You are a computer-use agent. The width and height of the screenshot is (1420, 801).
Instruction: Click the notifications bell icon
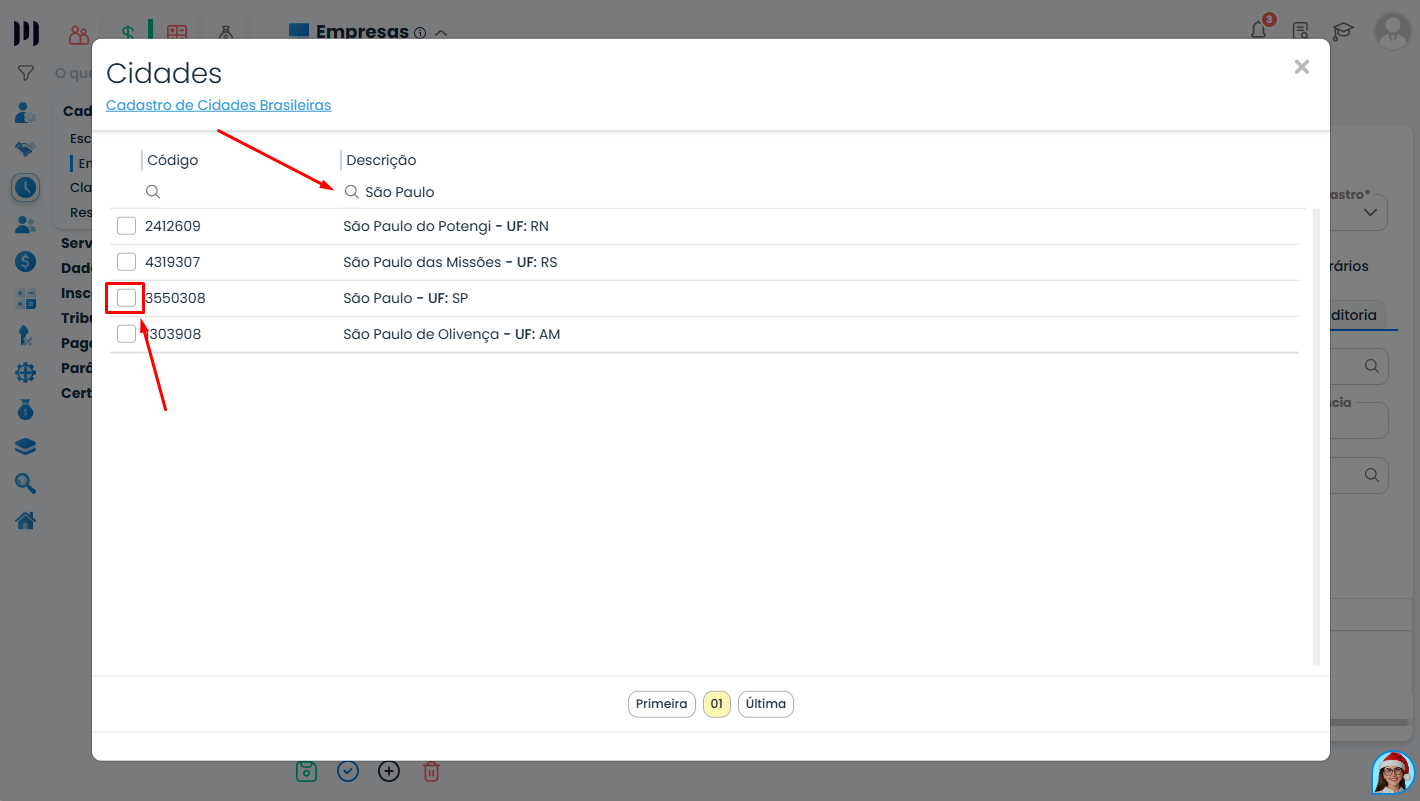(x=1259, y=30)
